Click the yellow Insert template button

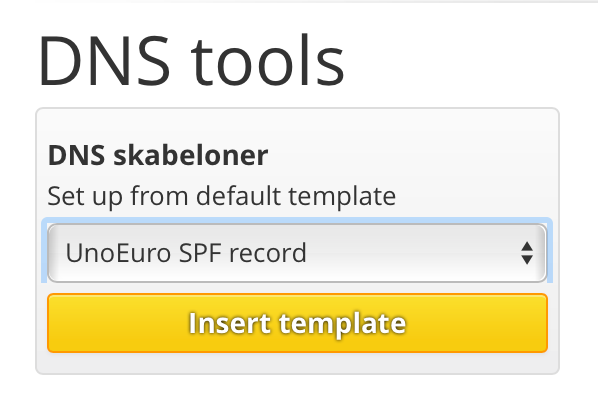click(297, 323)
